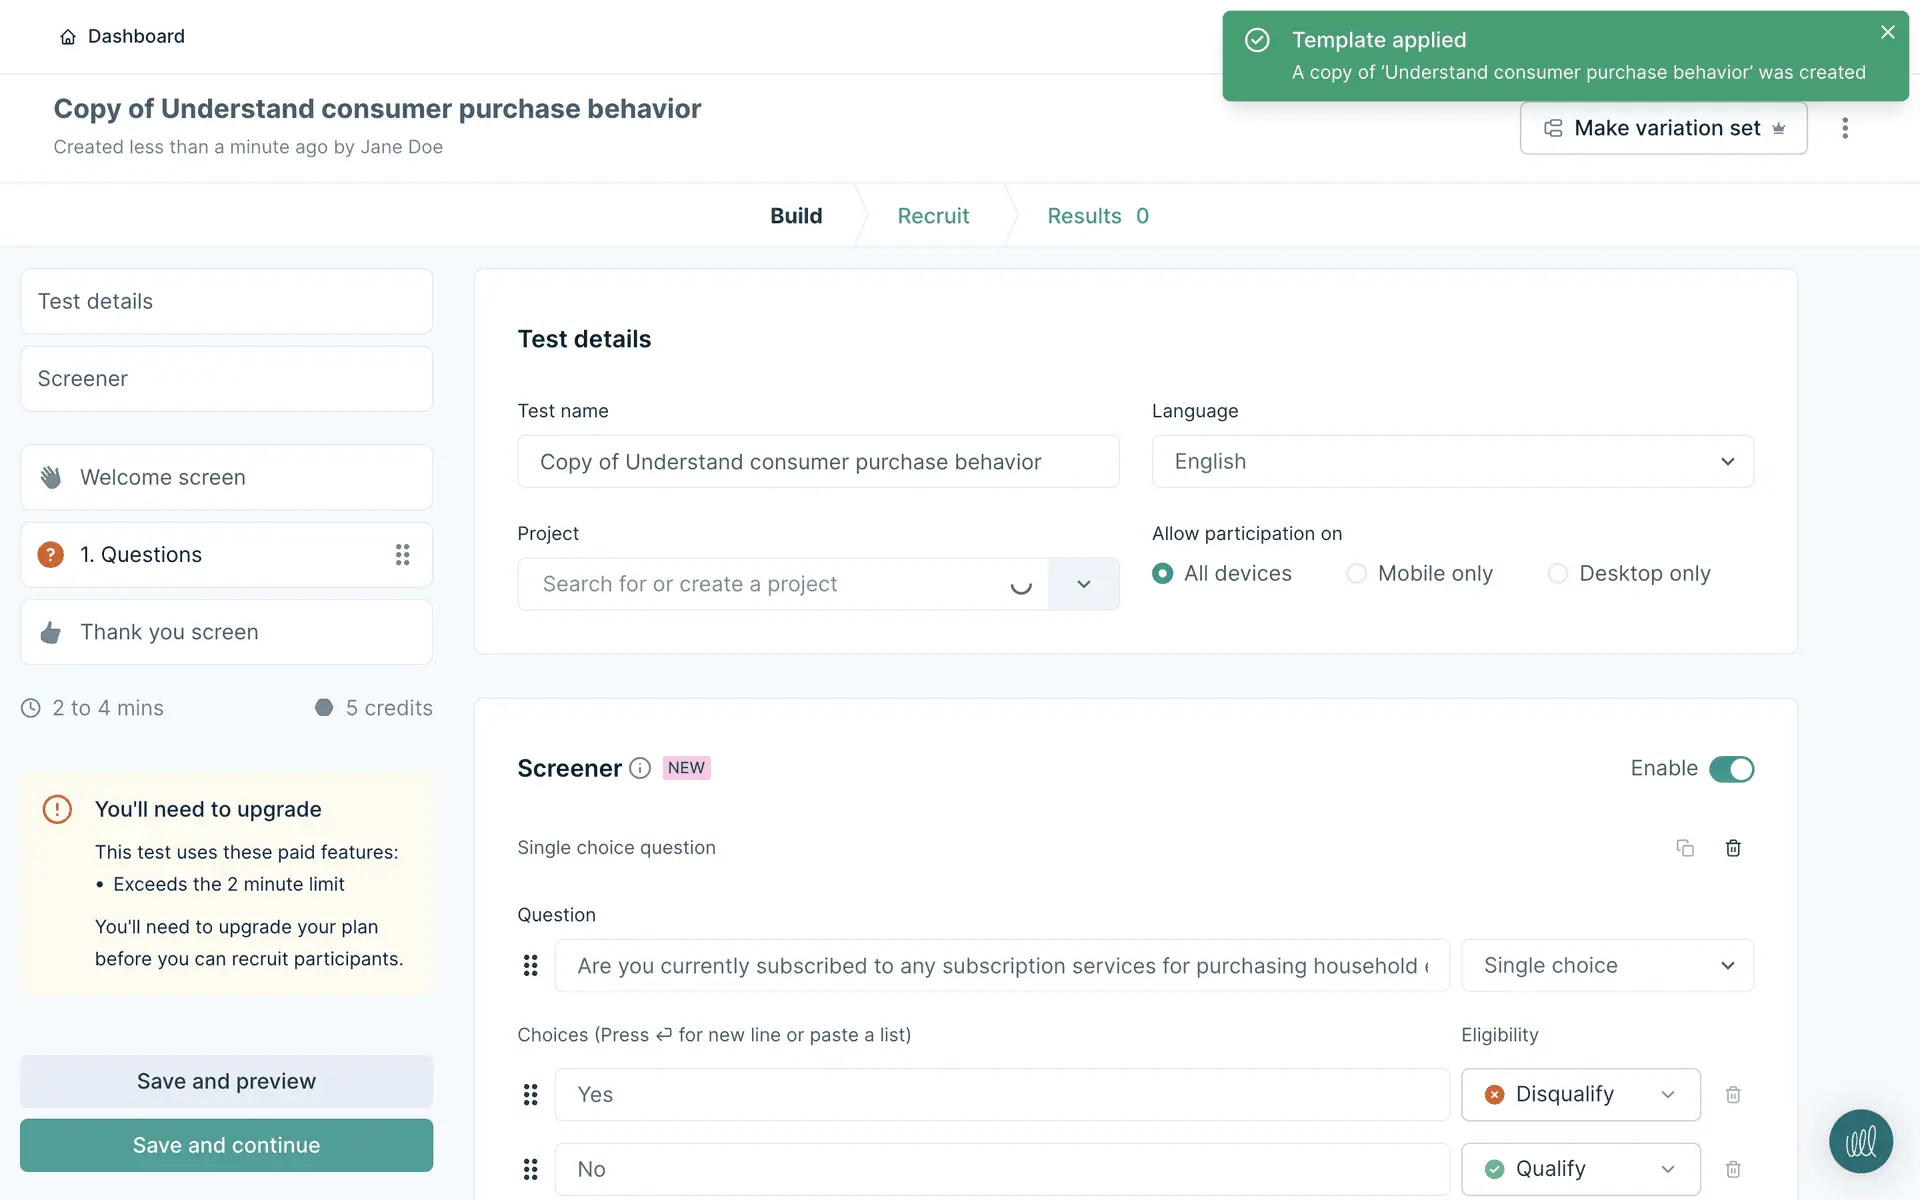The height and width of the screenshot is (1200, 1920).
Task: Dismiss the Template applied notification
Action: 1887,32
